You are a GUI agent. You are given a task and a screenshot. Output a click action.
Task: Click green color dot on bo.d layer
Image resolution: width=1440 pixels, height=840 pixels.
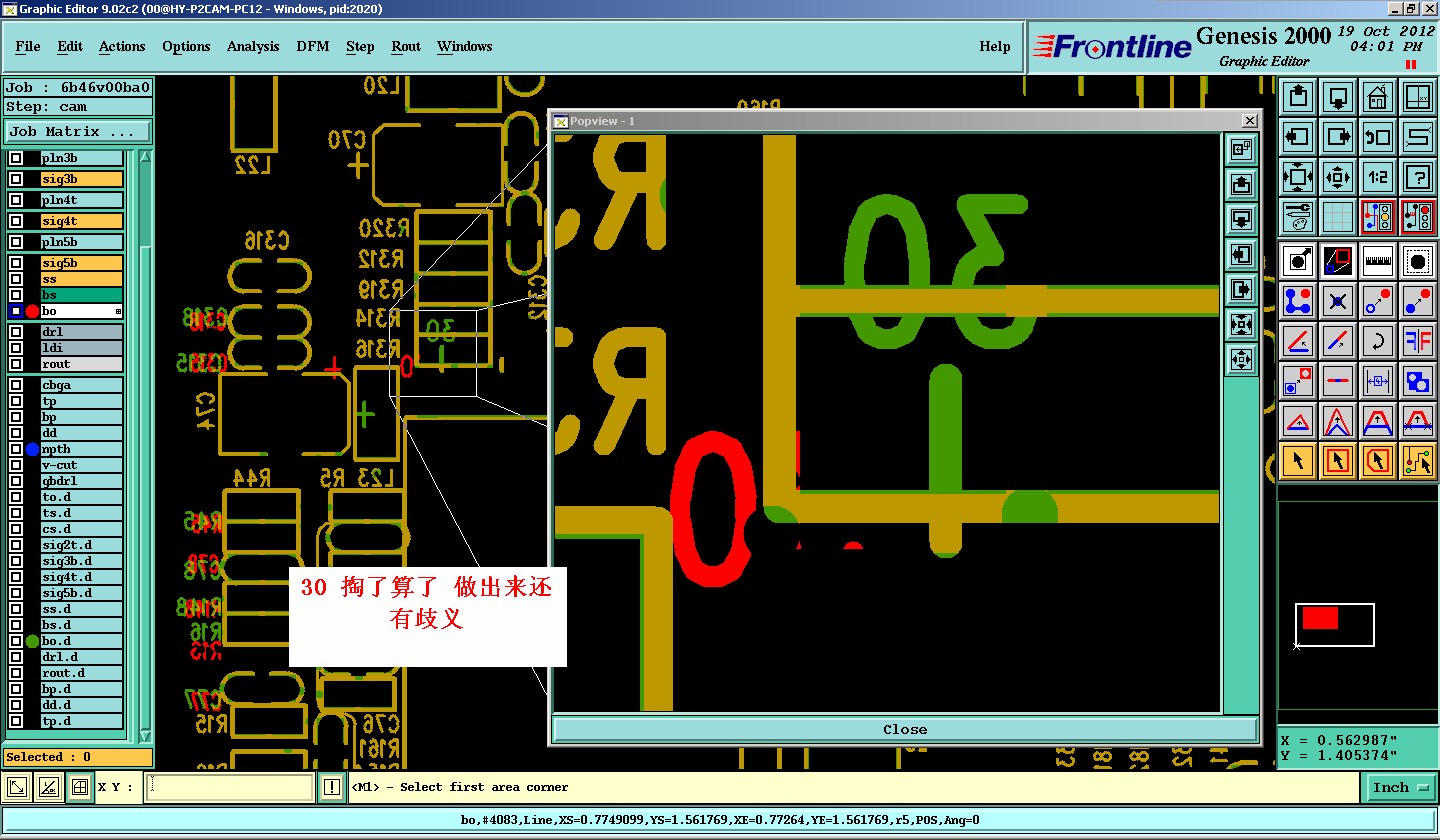[32, 641]
